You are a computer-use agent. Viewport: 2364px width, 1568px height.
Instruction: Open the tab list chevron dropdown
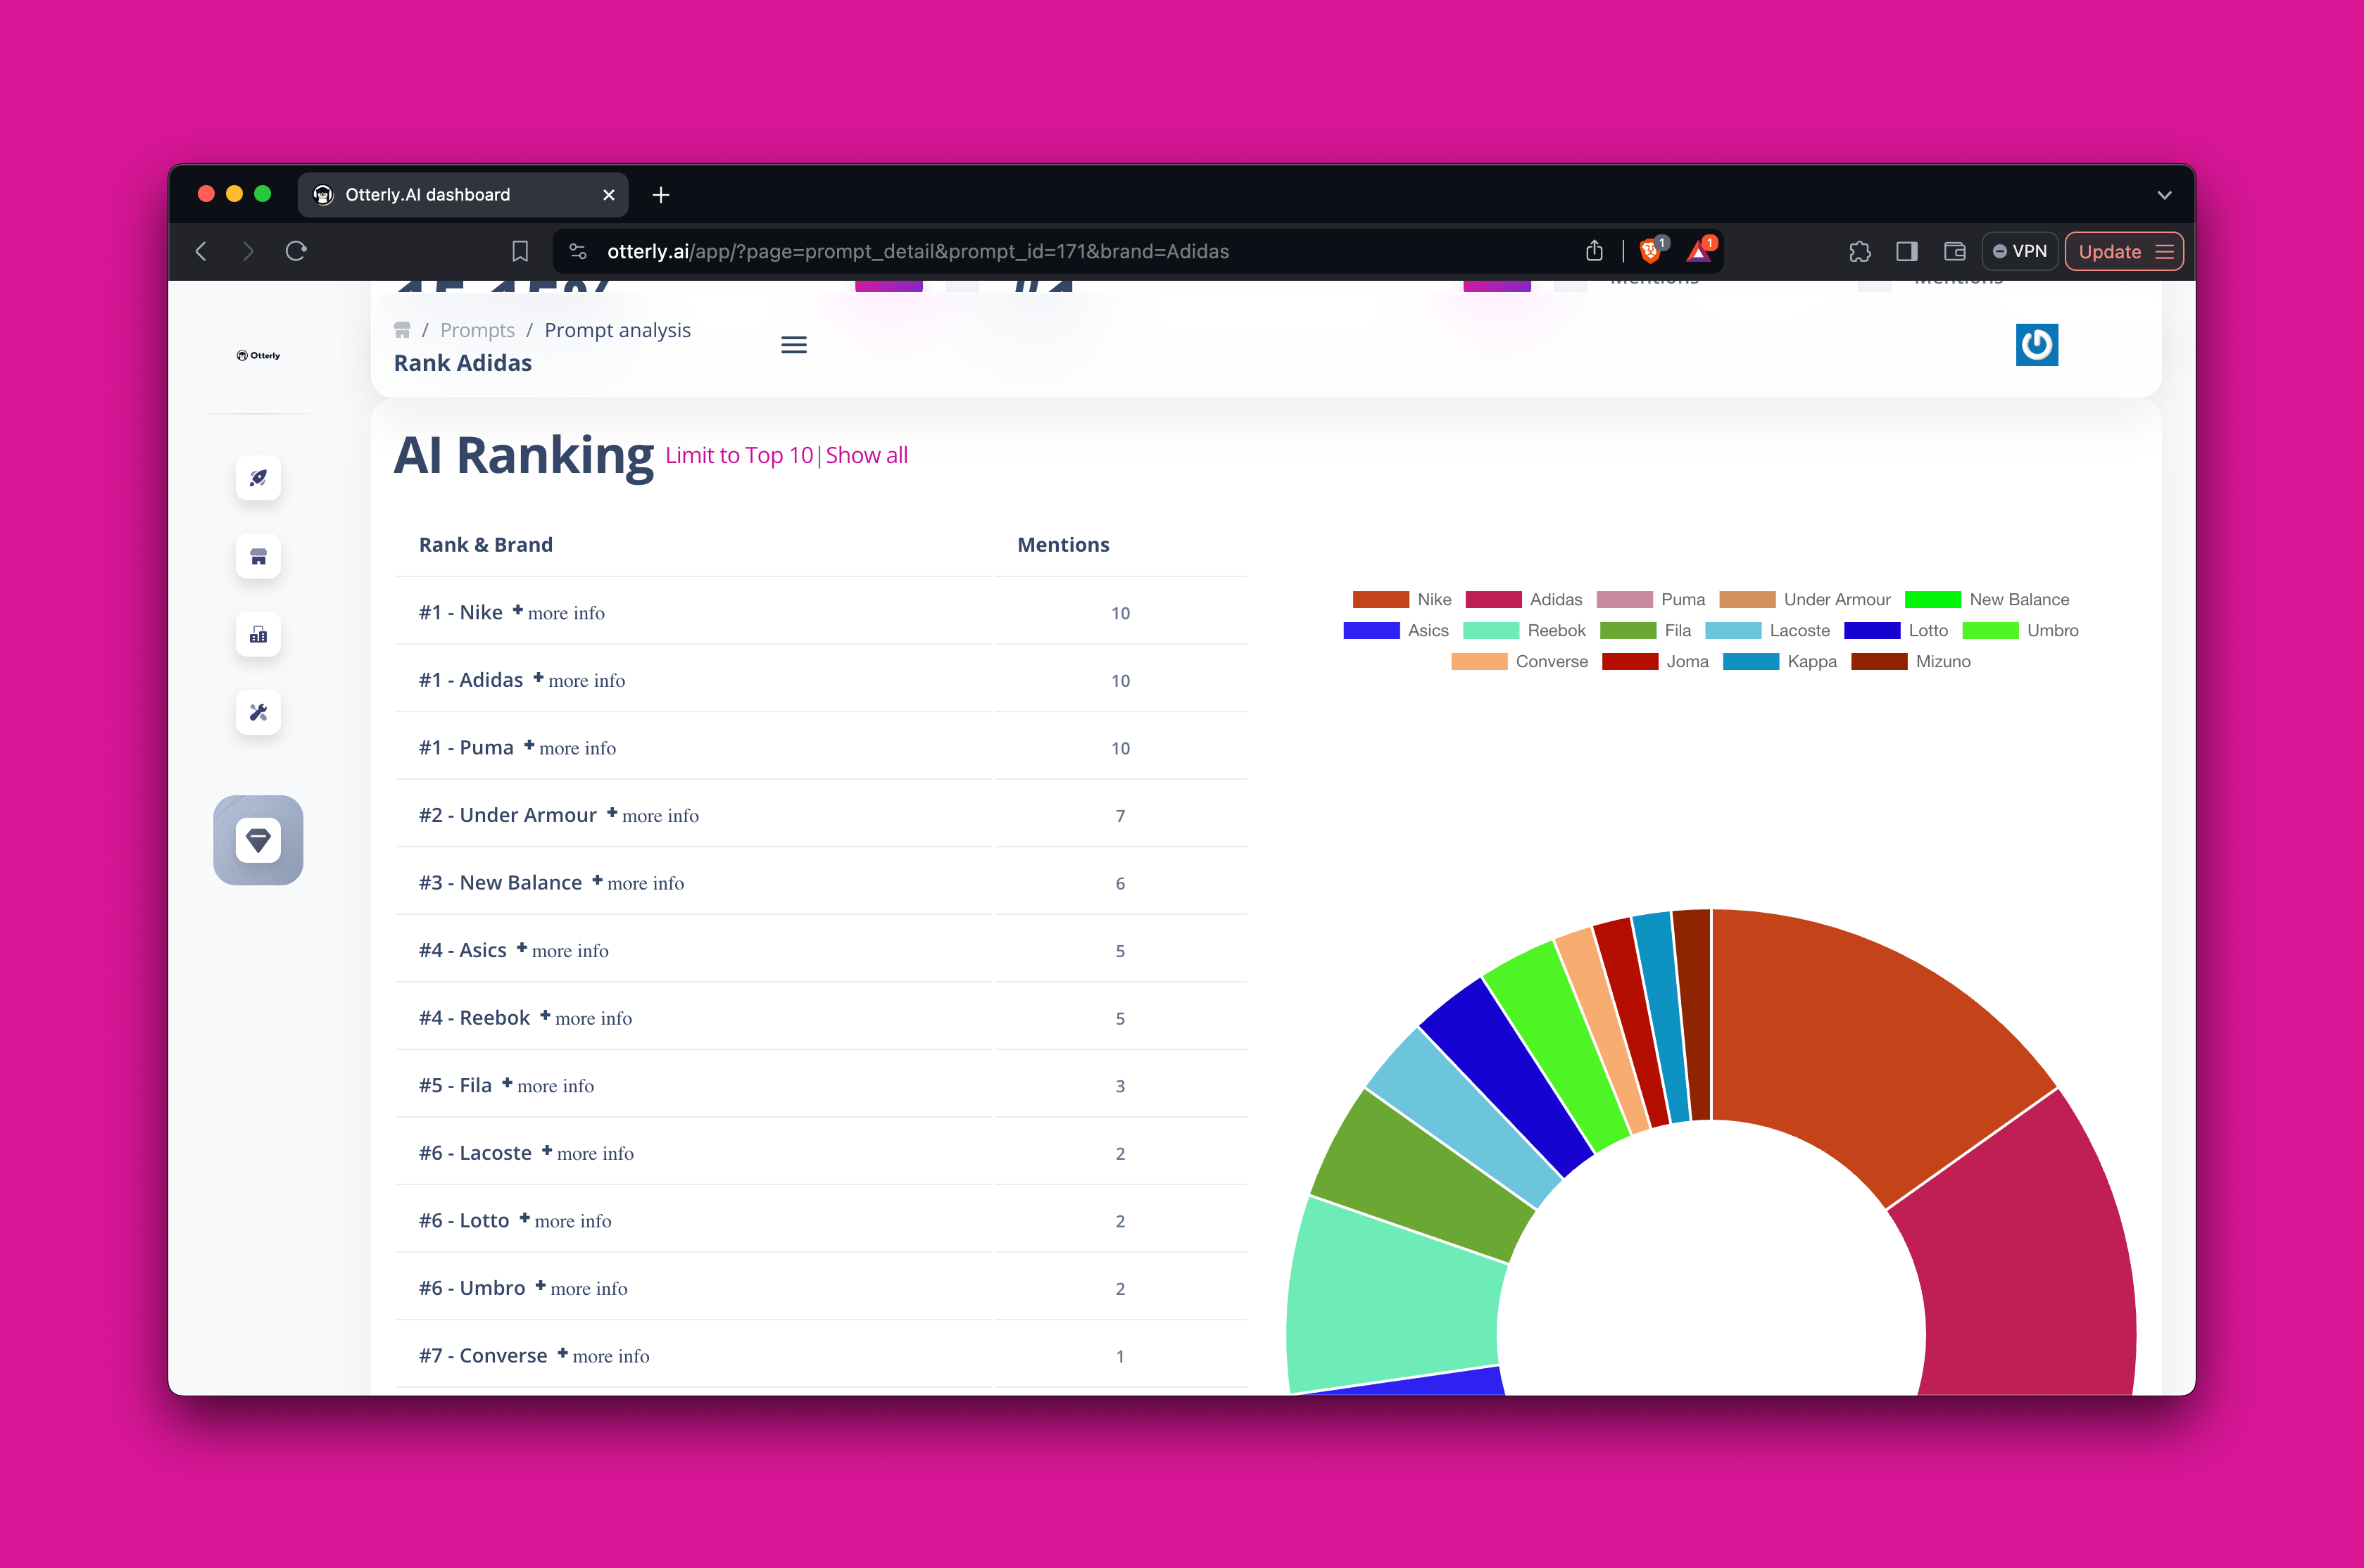pyautogui.click(x=2164, y=195)
